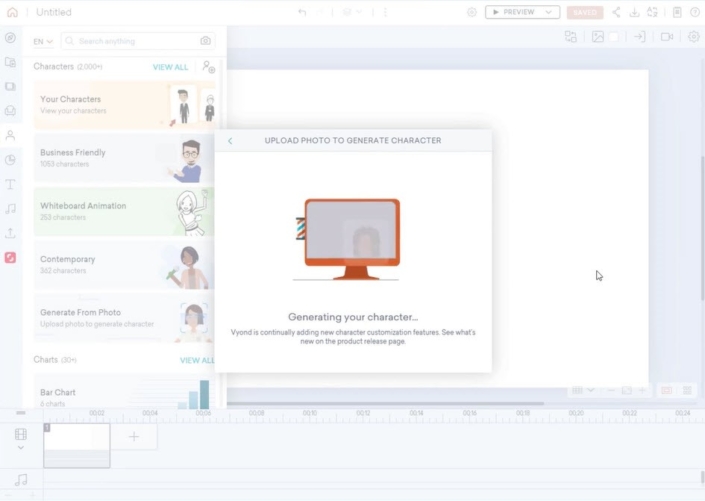Screen dimensions: 705x501
Task: Click the background color swatch above canvas
Action: tap(615, 37)
